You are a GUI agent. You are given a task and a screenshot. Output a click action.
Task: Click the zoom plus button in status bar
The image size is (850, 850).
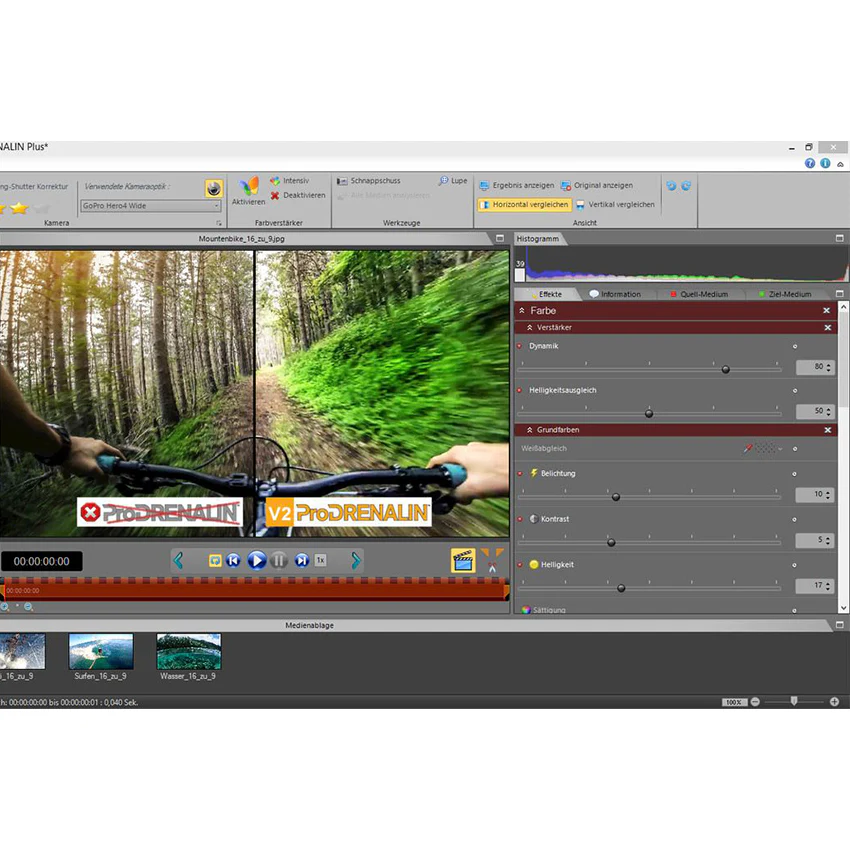tap(834, 702)
